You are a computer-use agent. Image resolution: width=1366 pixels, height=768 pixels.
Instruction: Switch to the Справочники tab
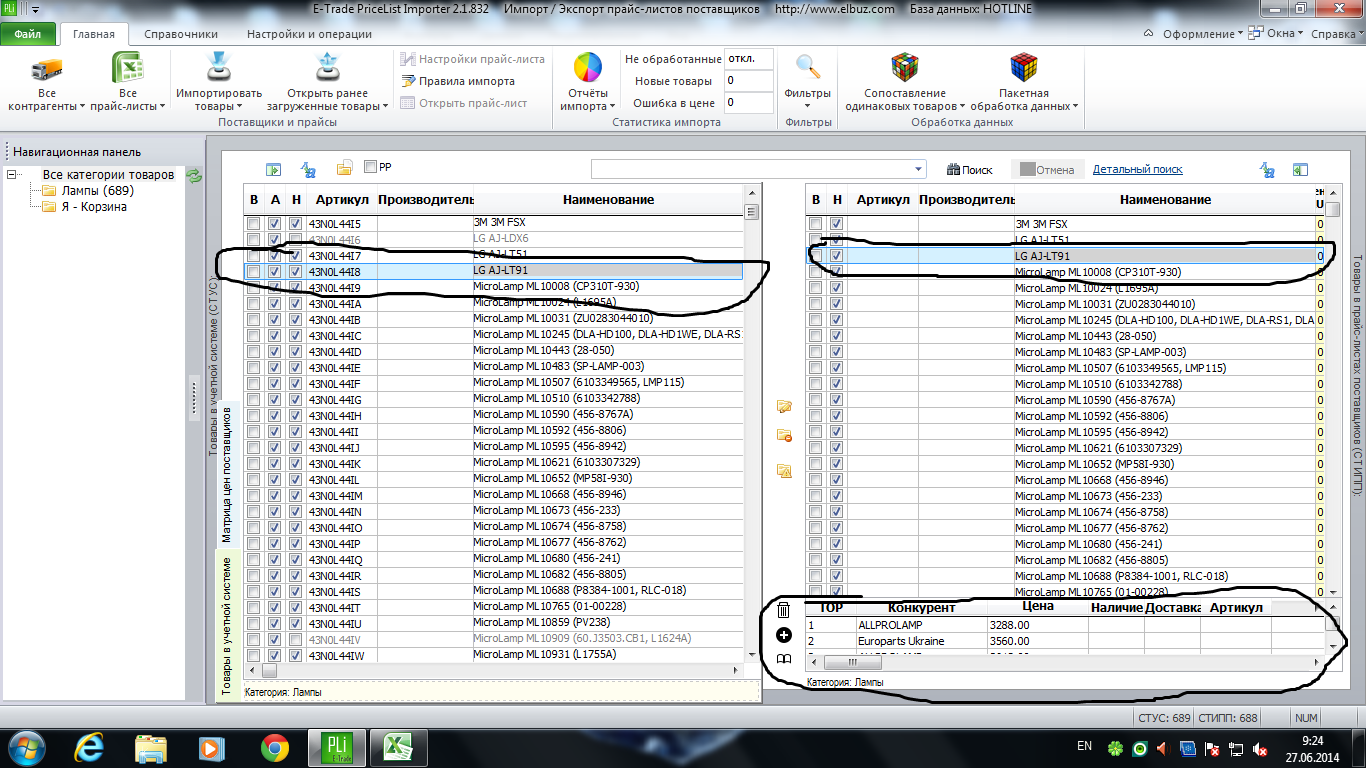181,34
